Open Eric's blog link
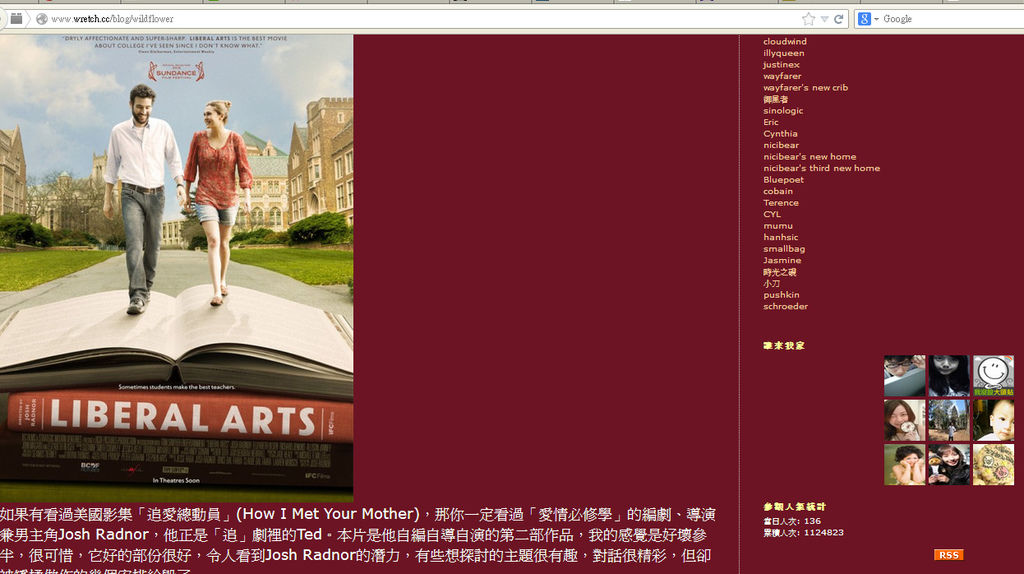This screenshot has height=574, width=1024. (771, 122)
